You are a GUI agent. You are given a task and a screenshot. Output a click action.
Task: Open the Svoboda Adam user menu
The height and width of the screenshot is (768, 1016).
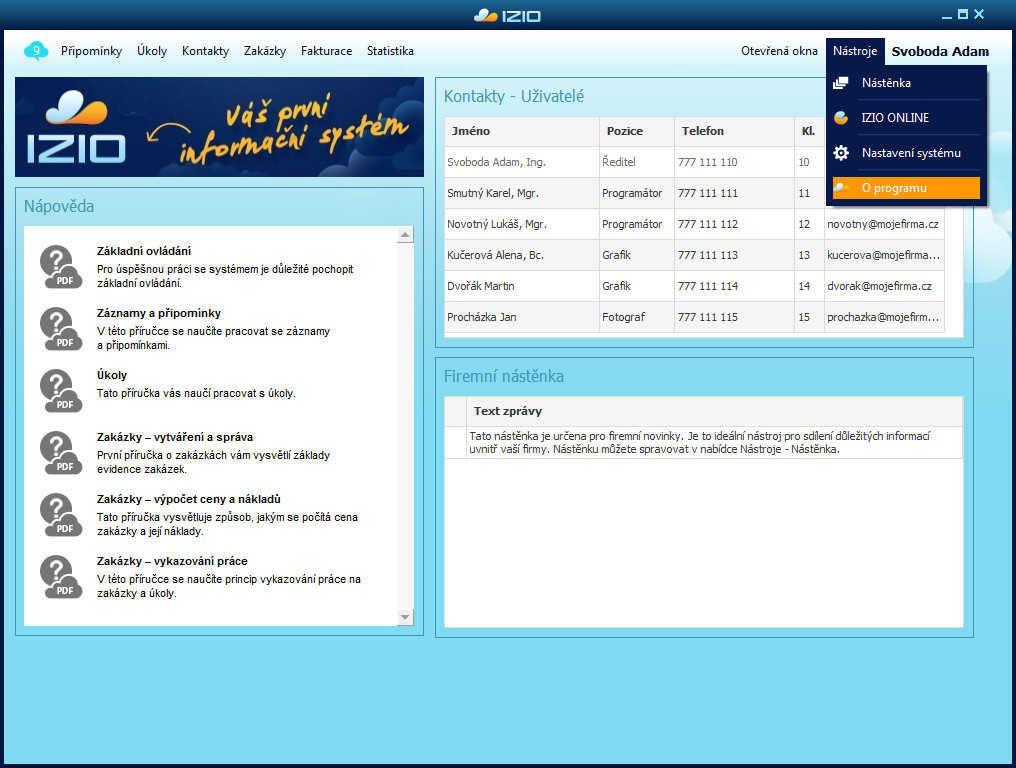pos(940,51)
